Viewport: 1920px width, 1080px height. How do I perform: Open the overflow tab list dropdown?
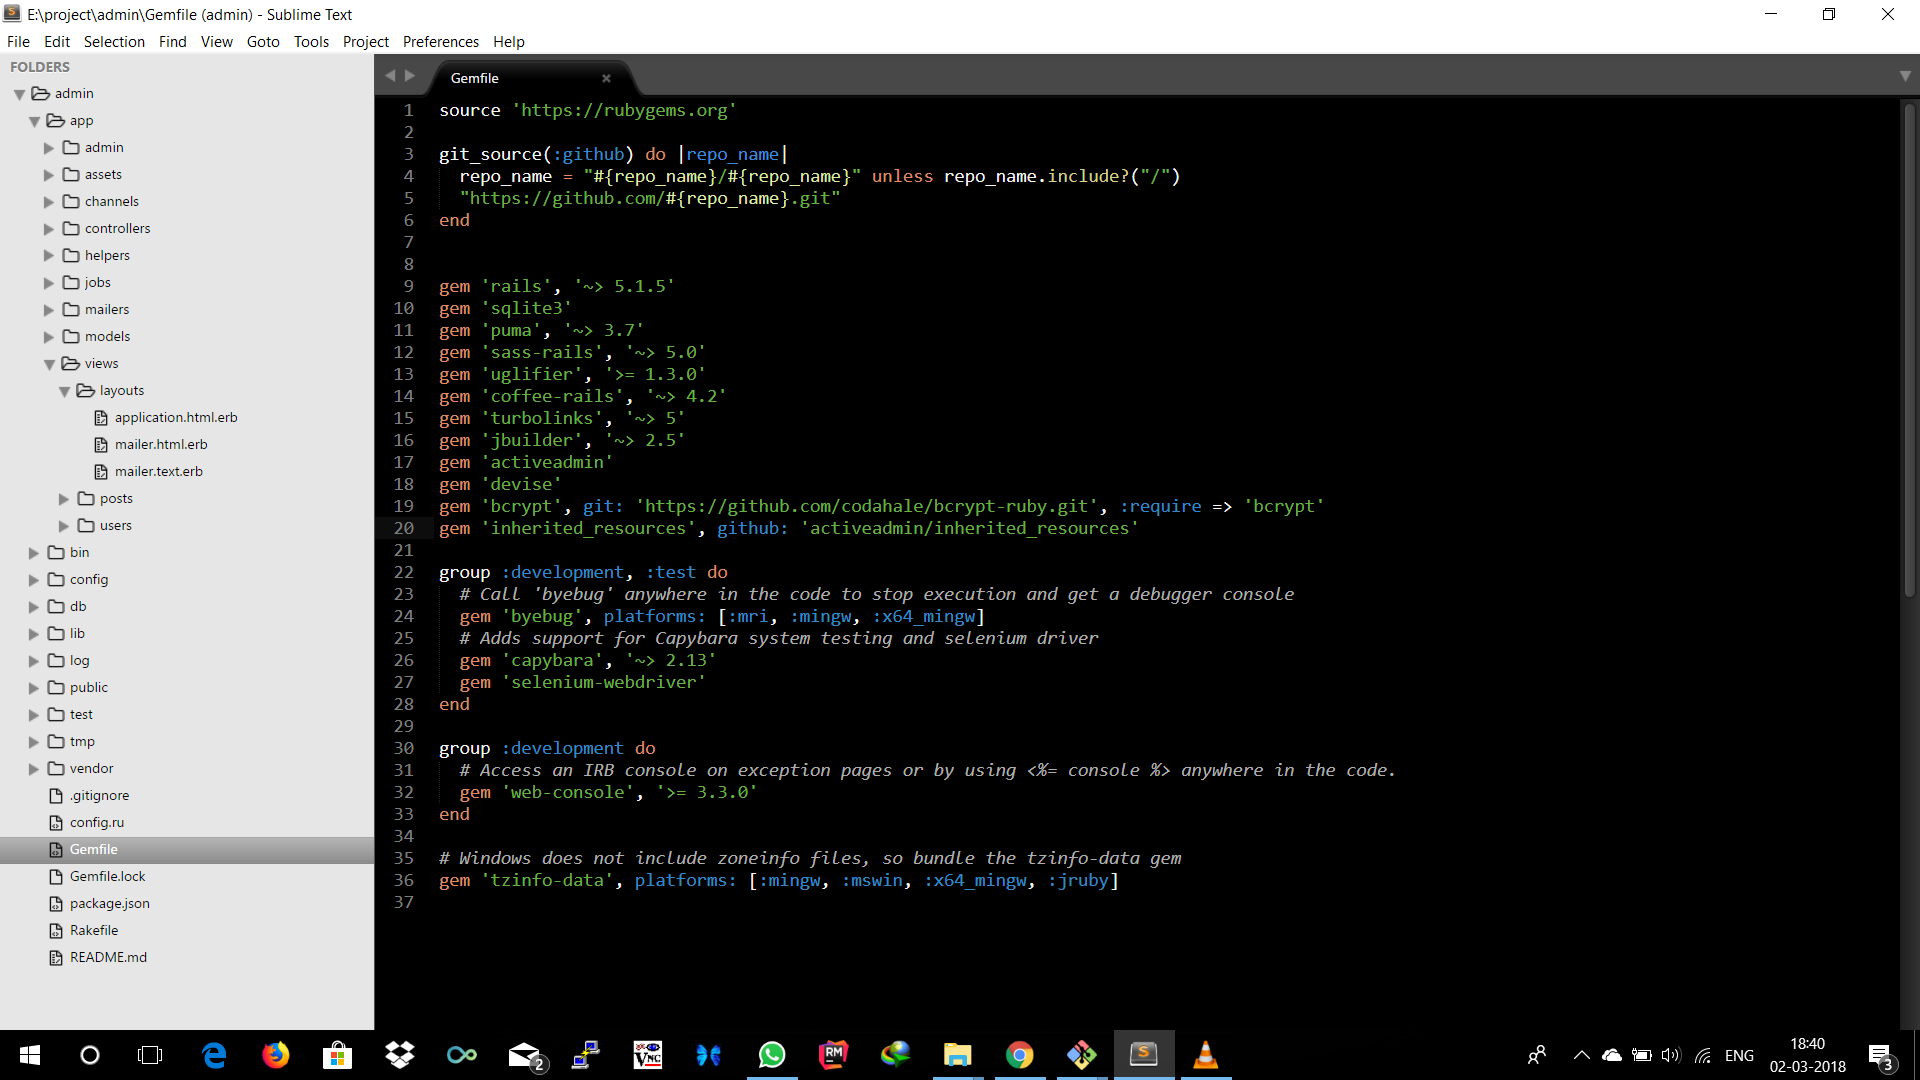(x=1905, y=75)
